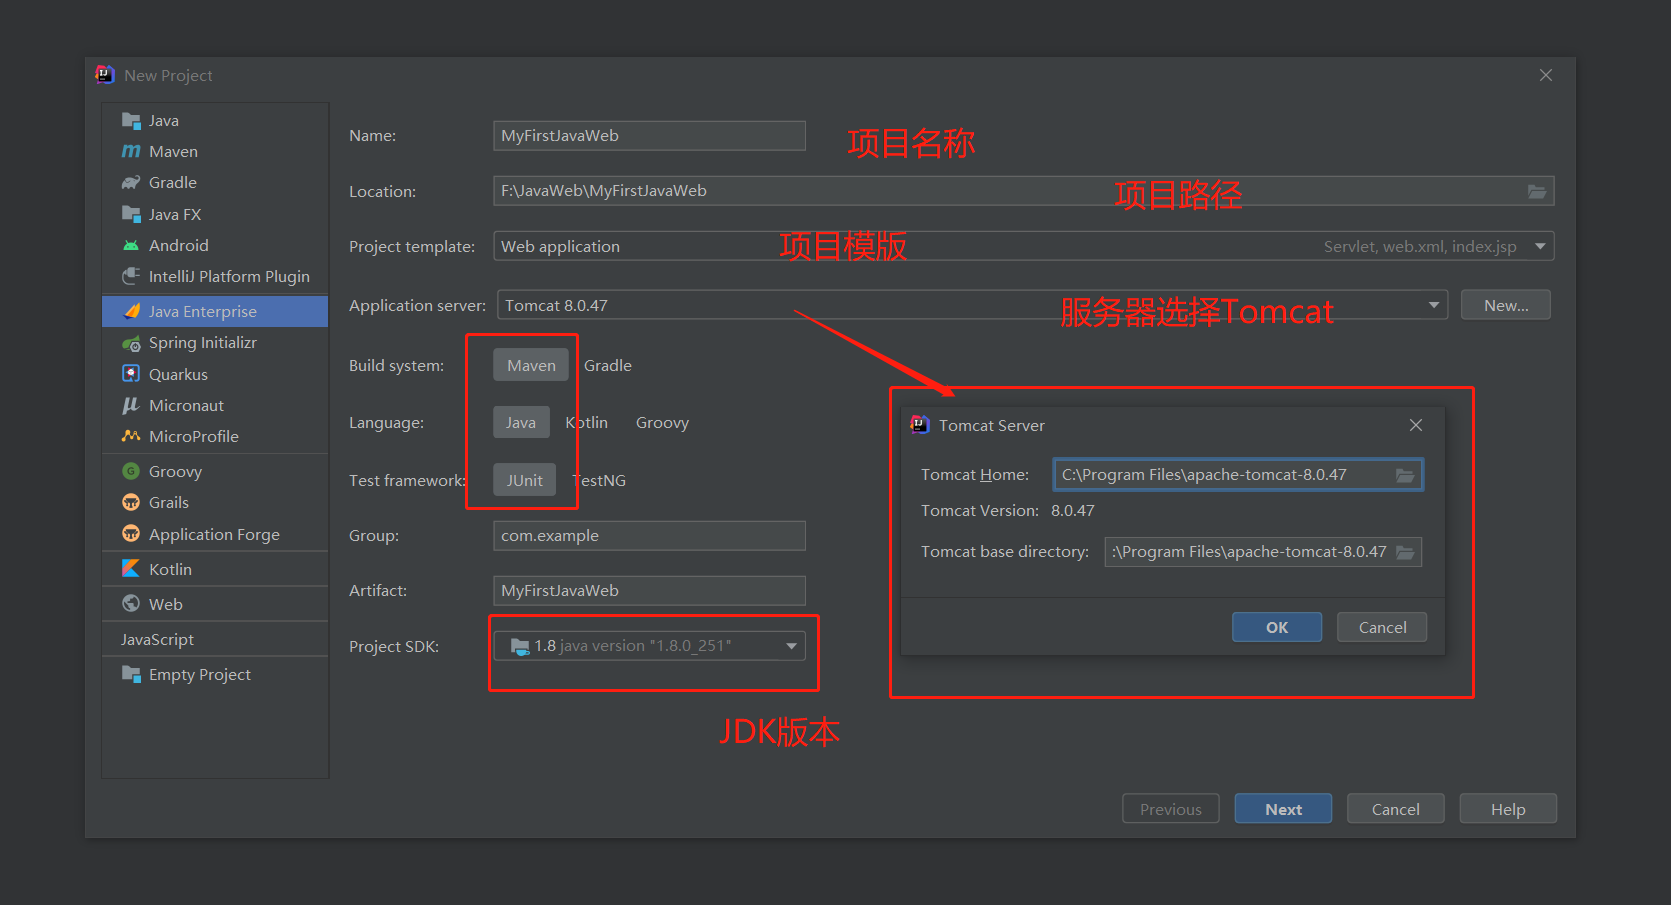Click the Micronaut mu icon
The height and width of the screenshot is (905, 1671).
[131, 405]
